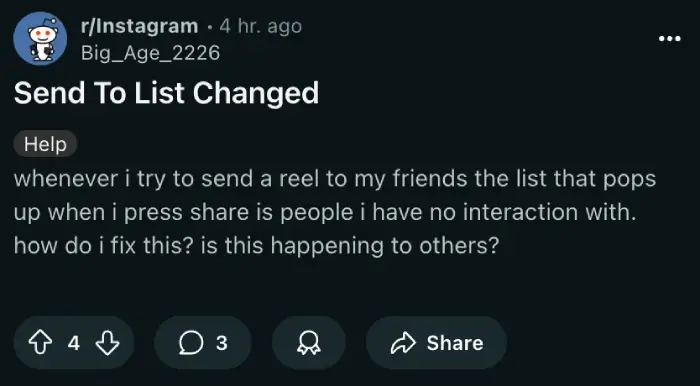Image resolution: width=700 pixels, height=386 pixels.
Task: Click the share arrow icon
Action: click(x=403, y=343)
